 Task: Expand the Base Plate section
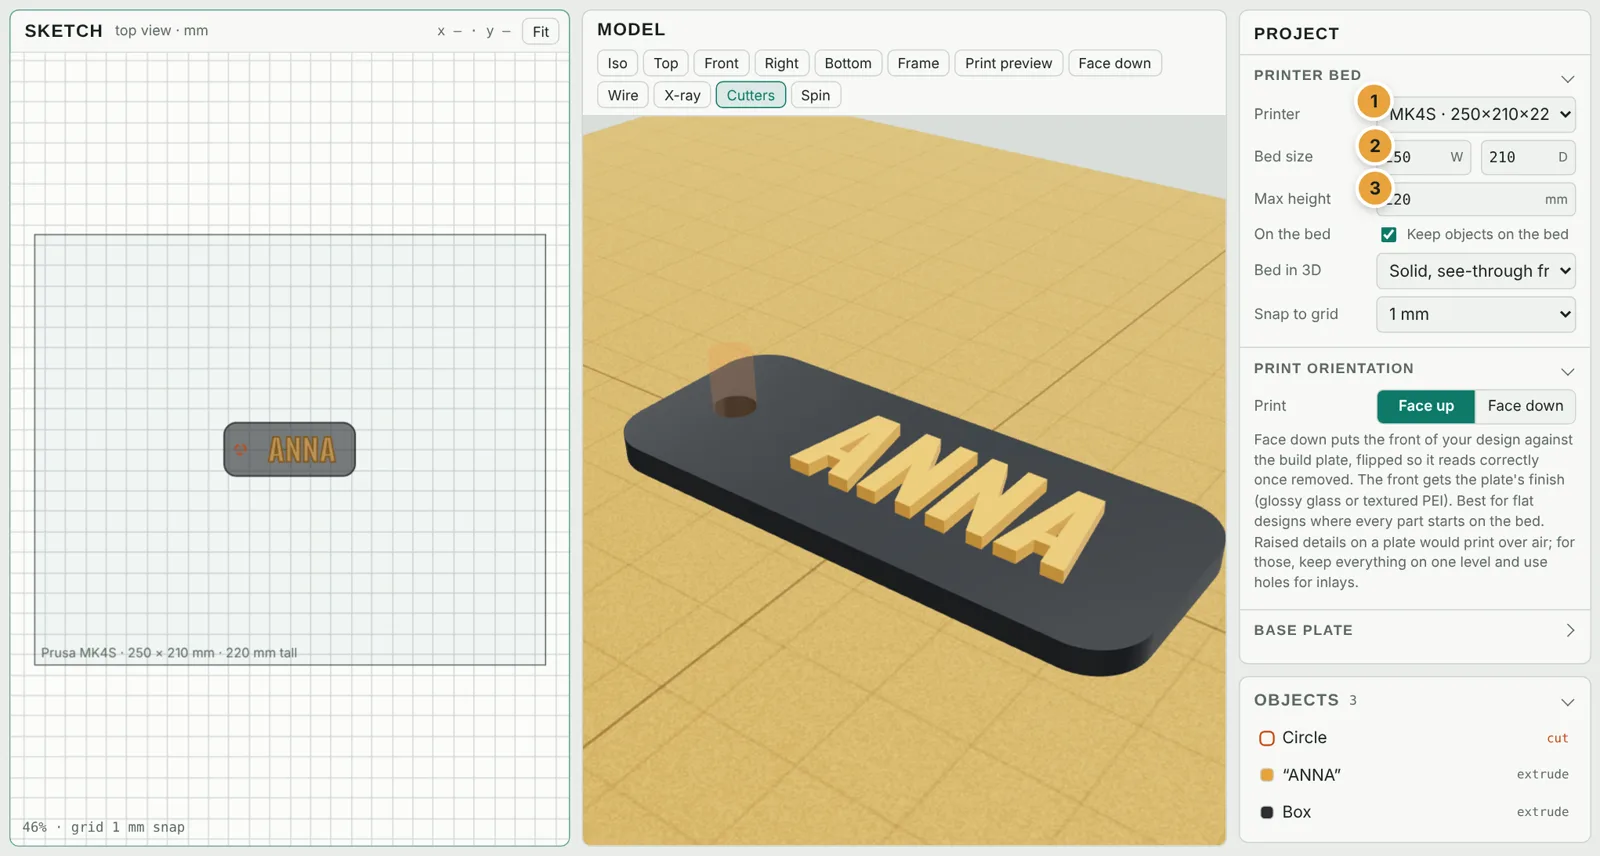[1569, 630]
